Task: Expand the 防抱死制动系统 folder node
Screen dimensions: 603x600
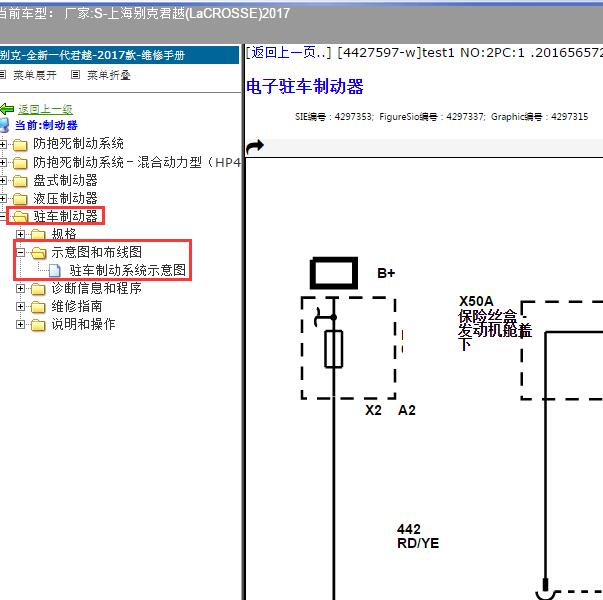Action: 3,144
